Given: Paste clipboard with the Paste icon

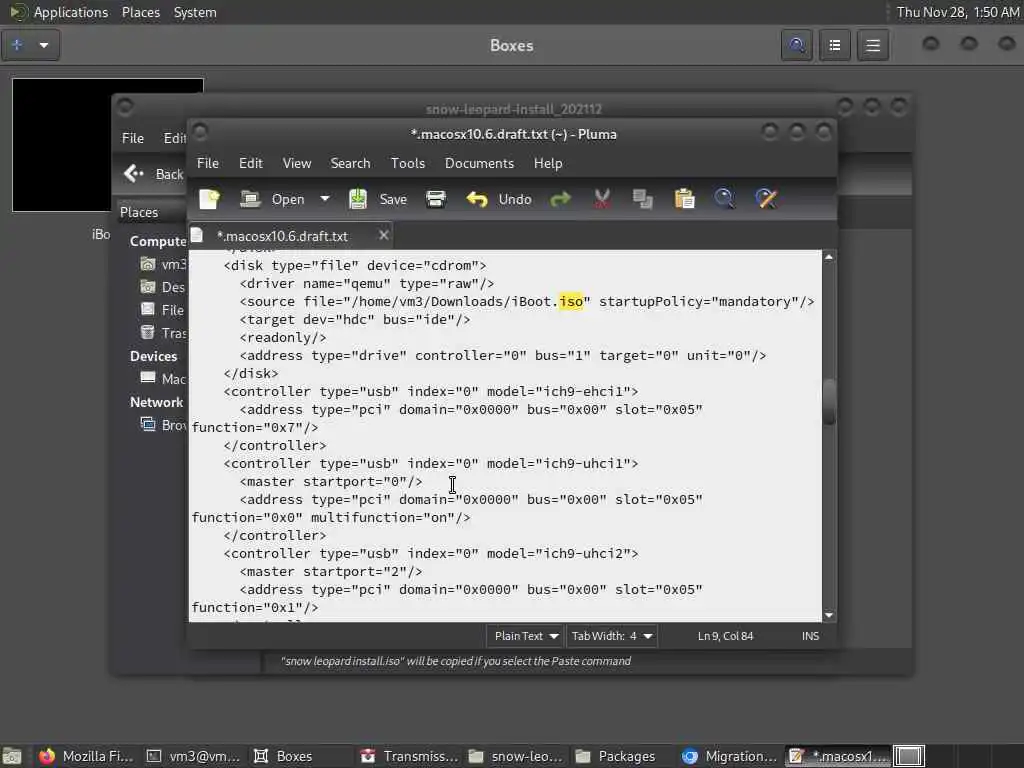Looking at the screenshot, I should pos(684,199).
